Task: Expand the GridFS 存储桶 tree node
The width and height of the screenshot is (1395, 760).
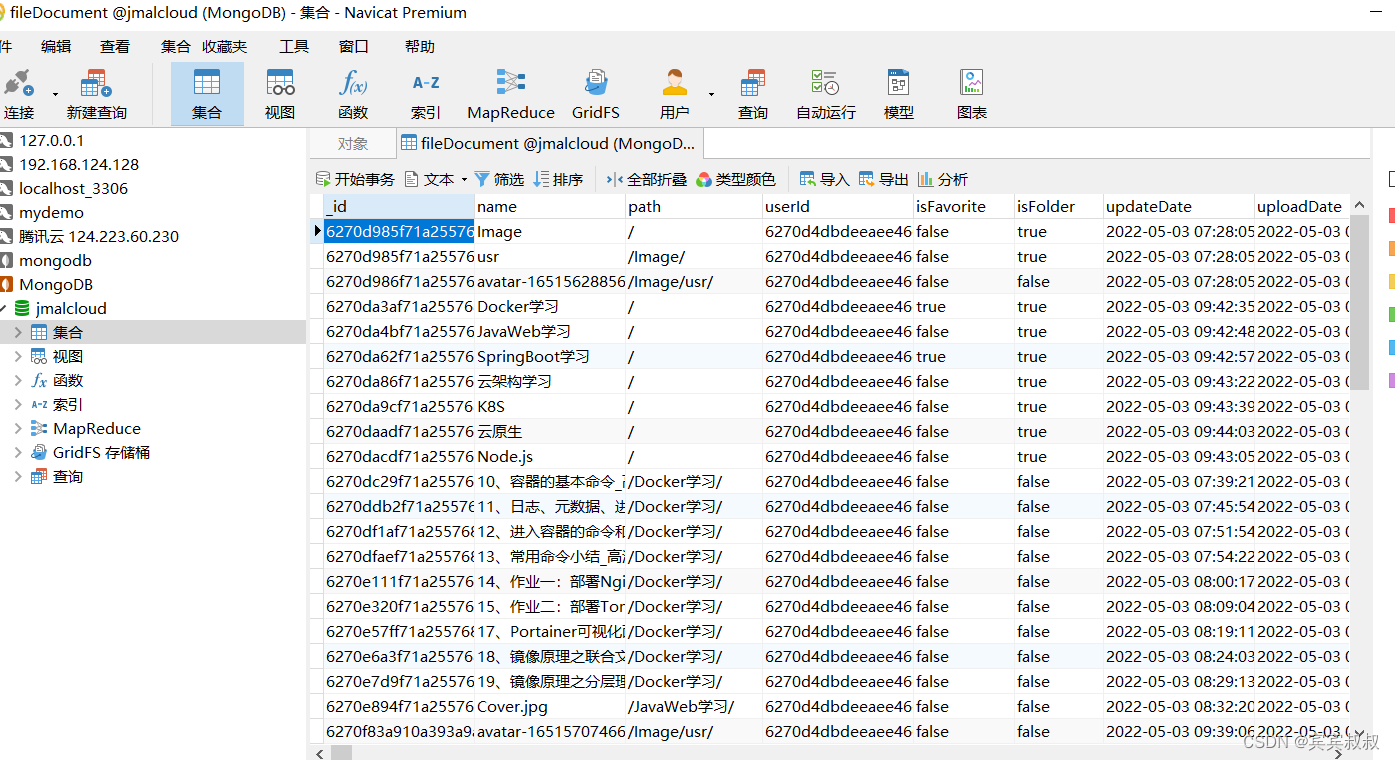Action: coord(18,452)
